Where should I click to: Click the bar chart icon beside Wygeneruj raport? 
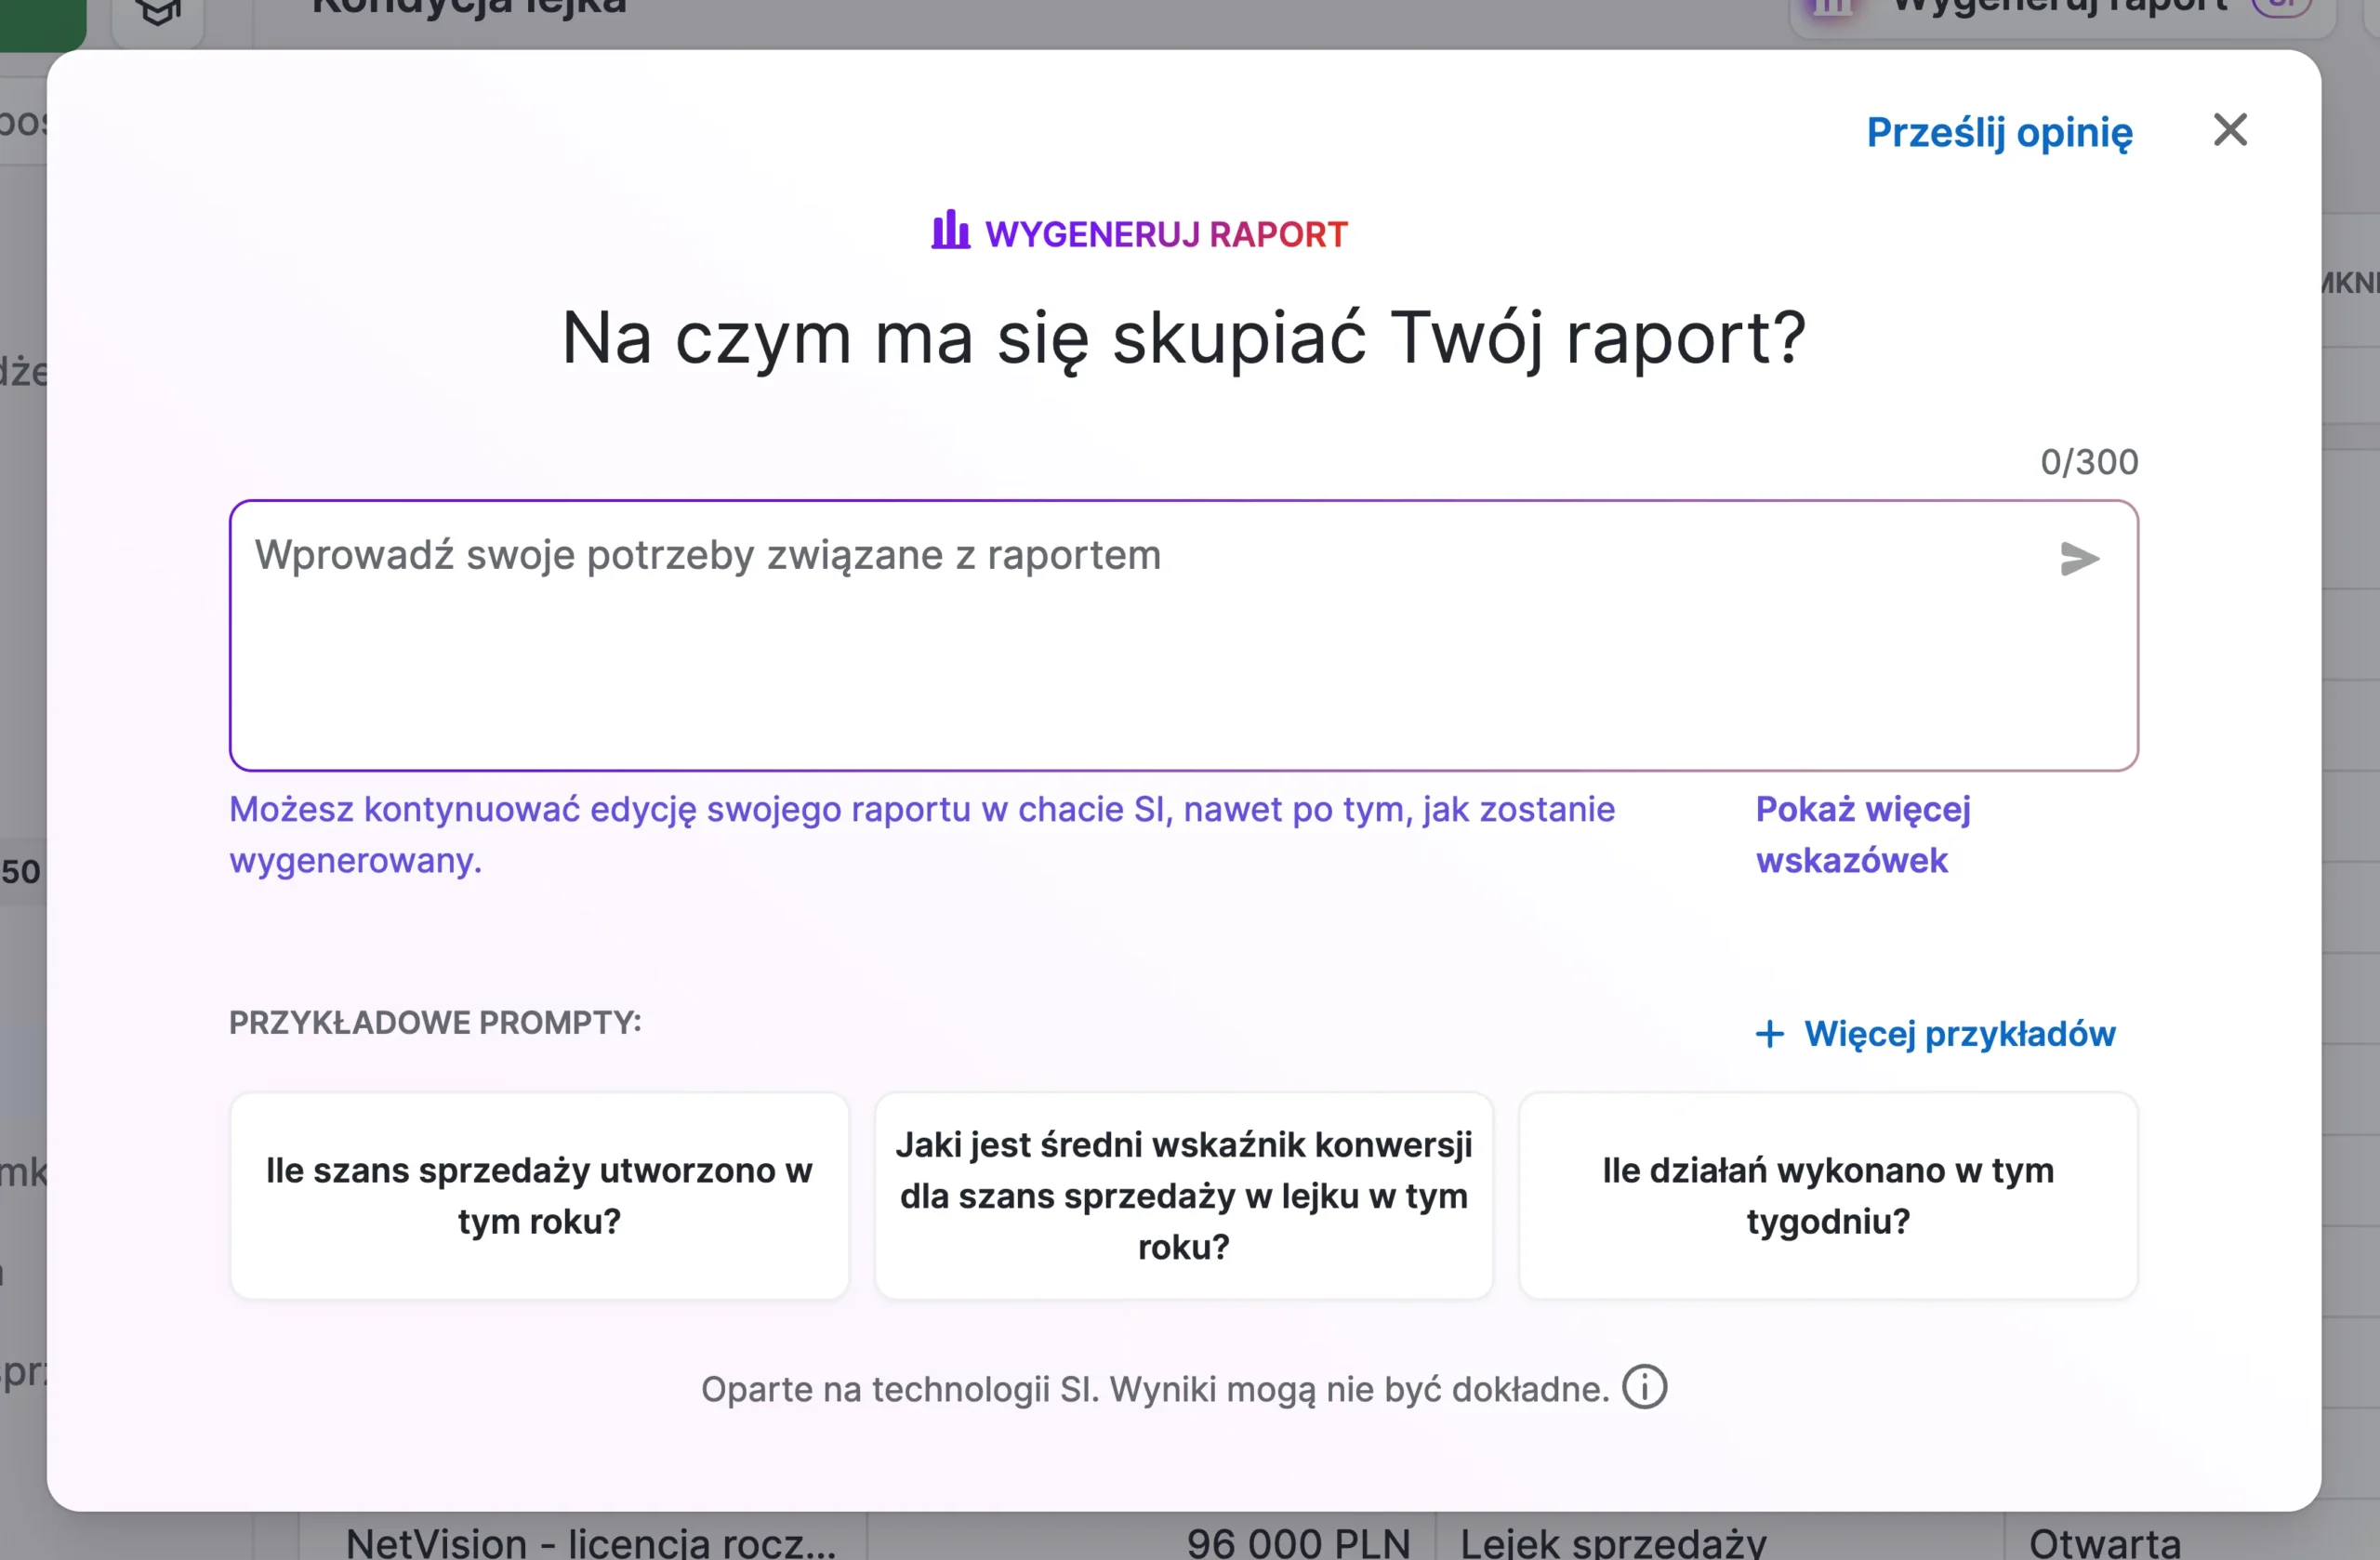[x=950, y=230]
